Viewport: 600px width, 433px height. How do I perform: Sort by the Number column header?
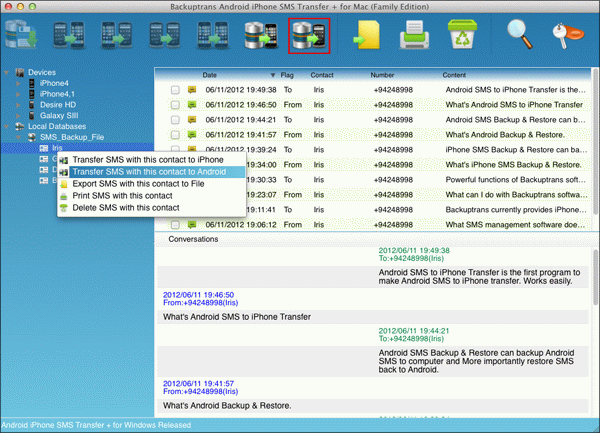(382, 75)
